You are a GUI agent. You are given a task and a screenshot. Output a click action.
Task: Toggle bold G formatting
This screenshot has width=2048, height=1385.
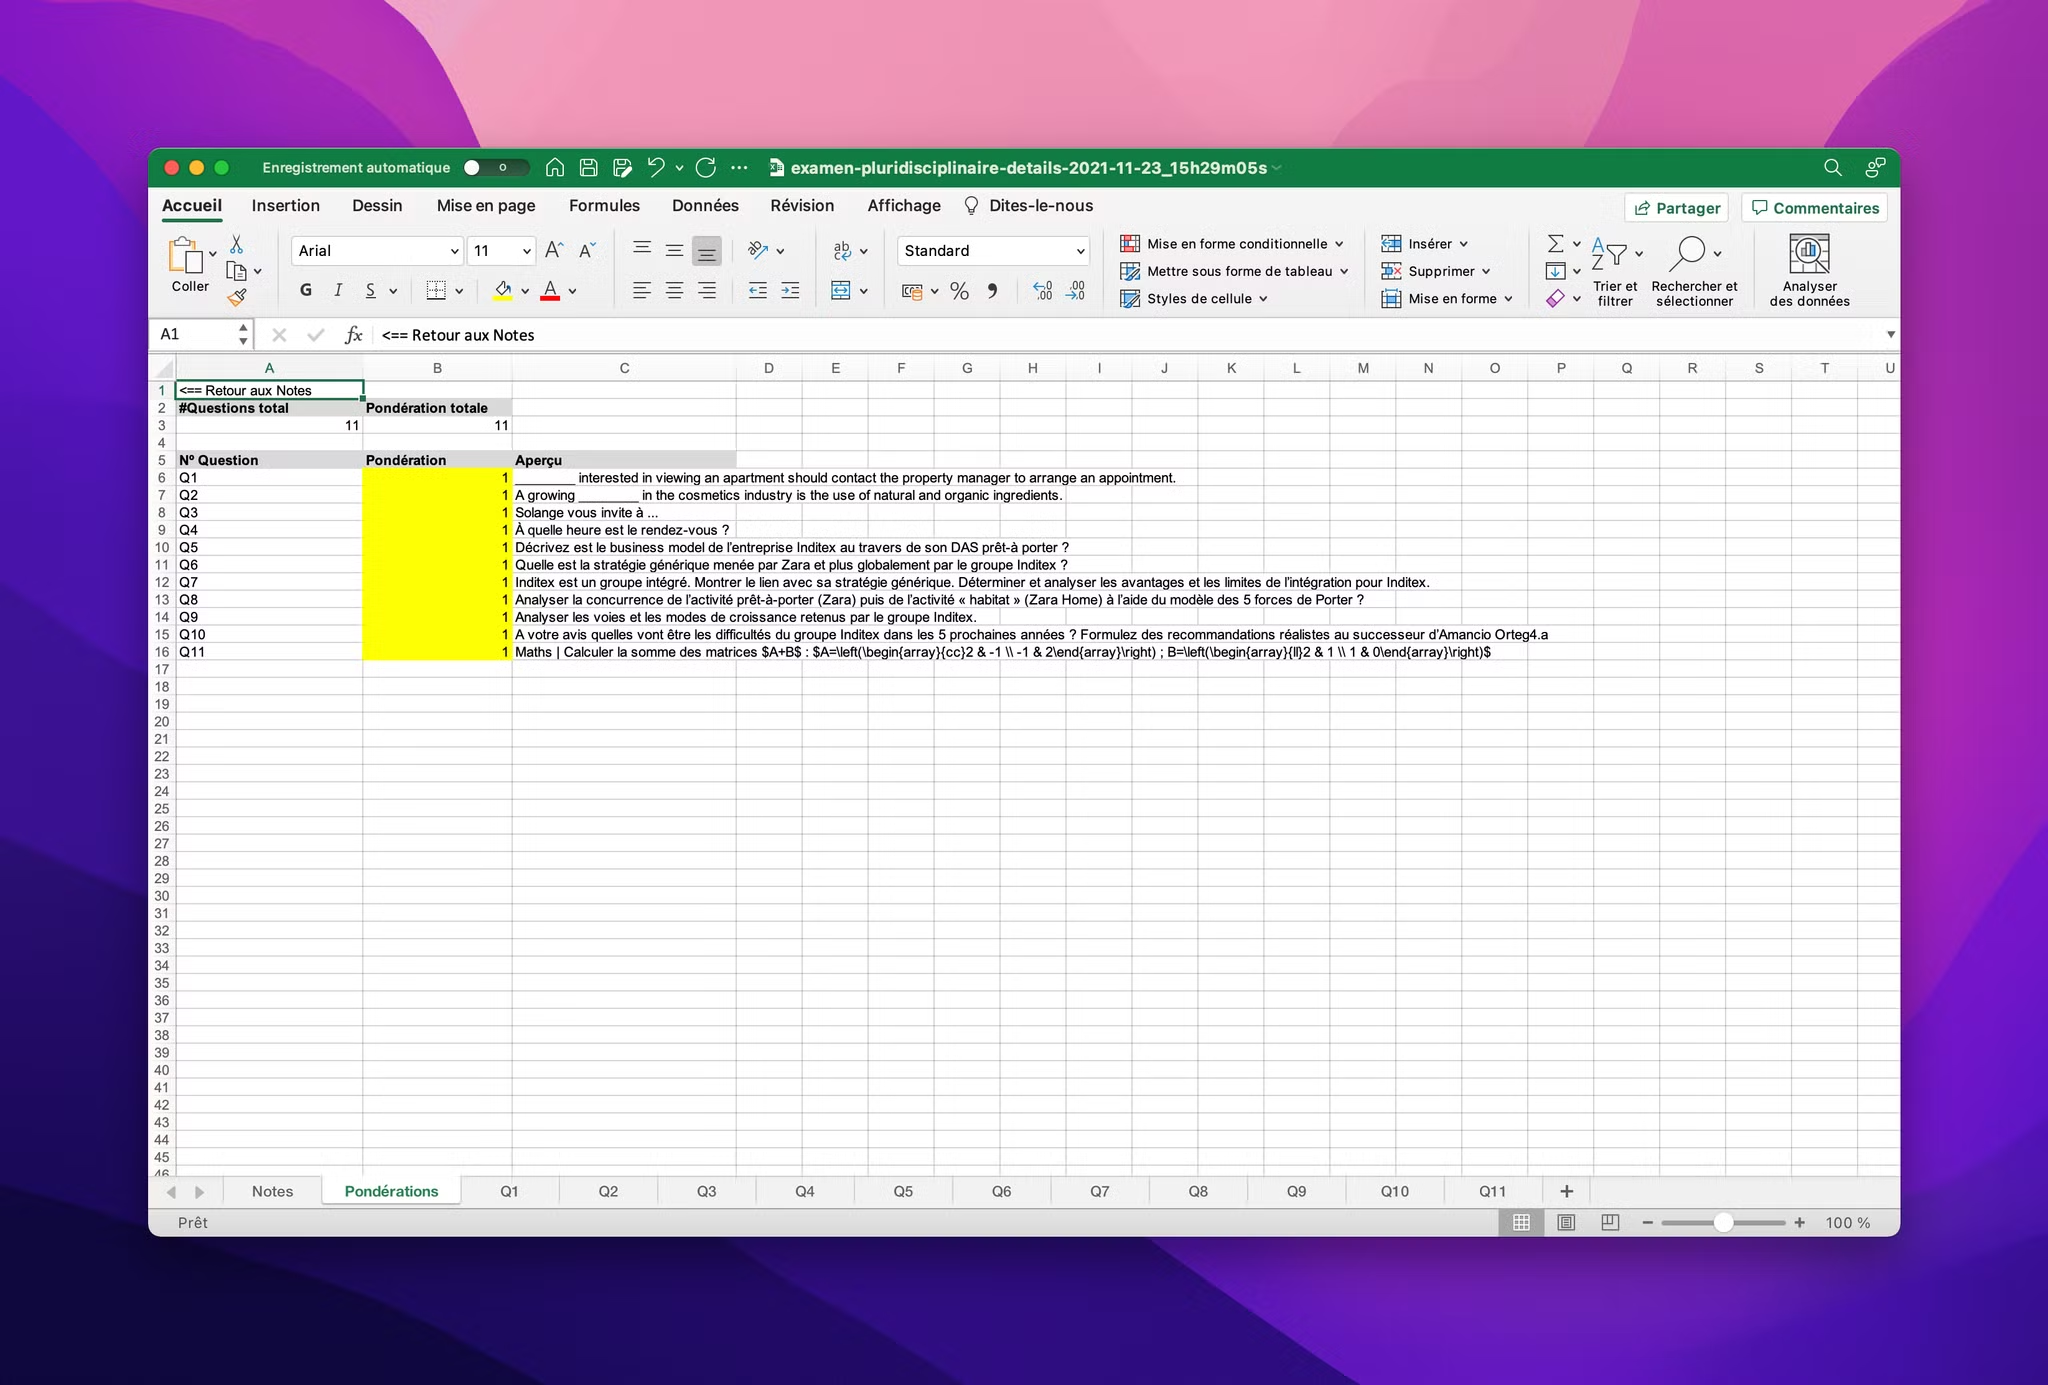click(306, 291)
